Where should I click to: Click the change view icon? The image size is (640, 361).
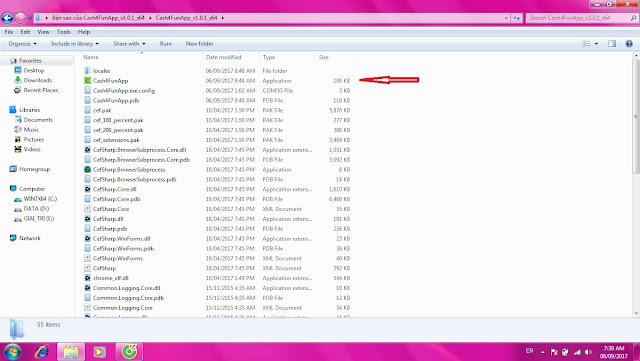[x=586, y=44]
